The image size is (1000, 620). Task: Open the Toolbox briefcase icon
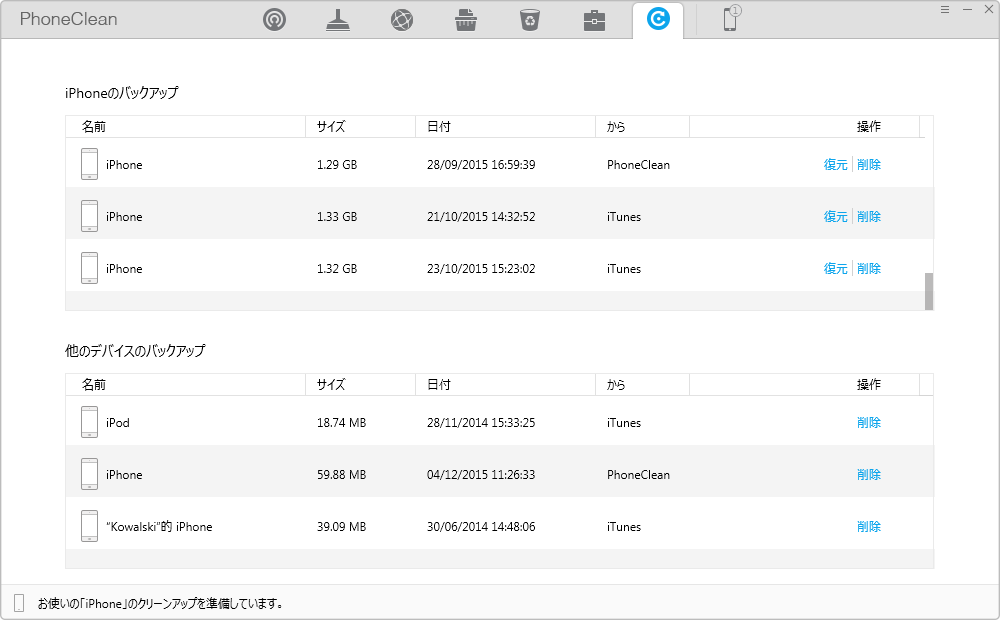click(x=594, y=20)
